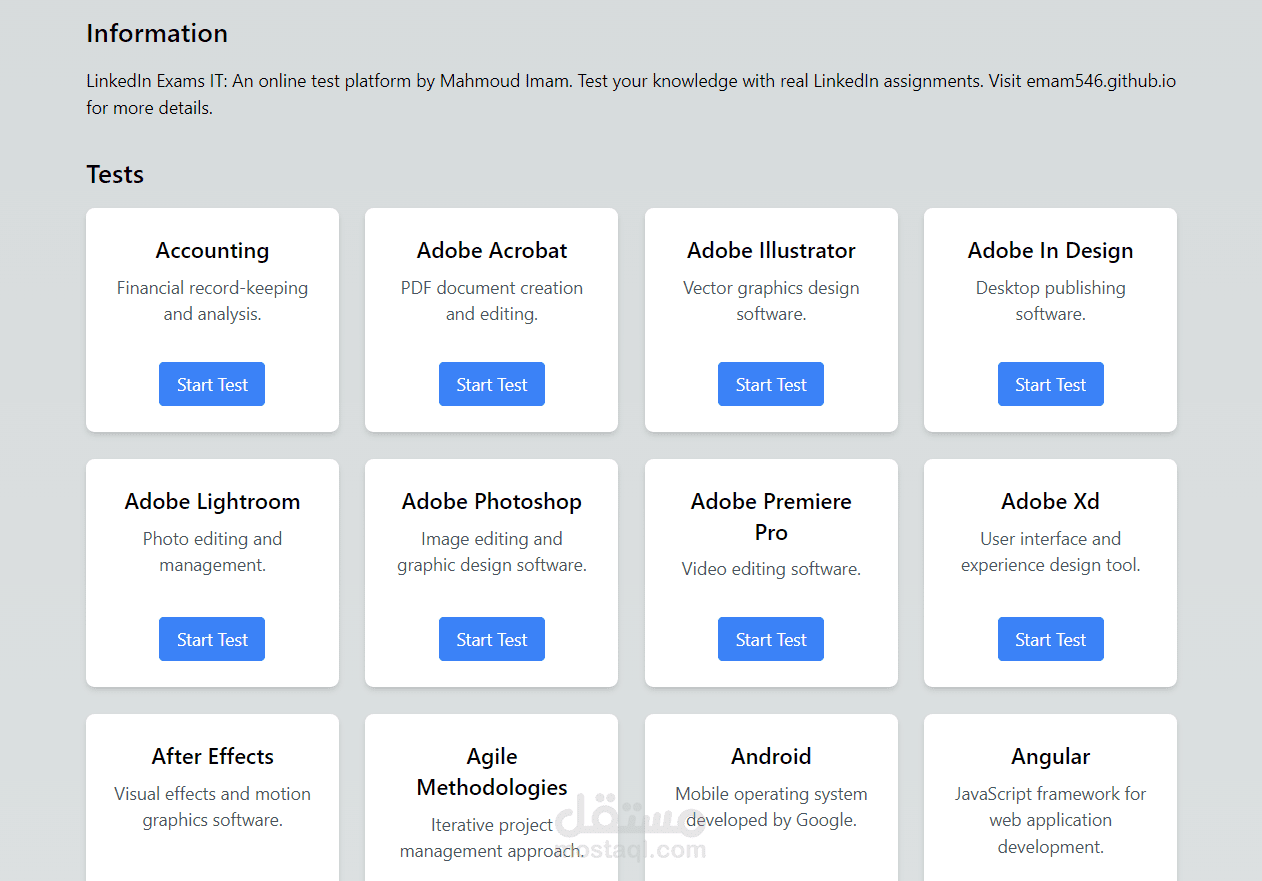This screenshot has width=1262, height=881.
Task: Select the Adobe Xd card heading
Action: click(1050, 502)
